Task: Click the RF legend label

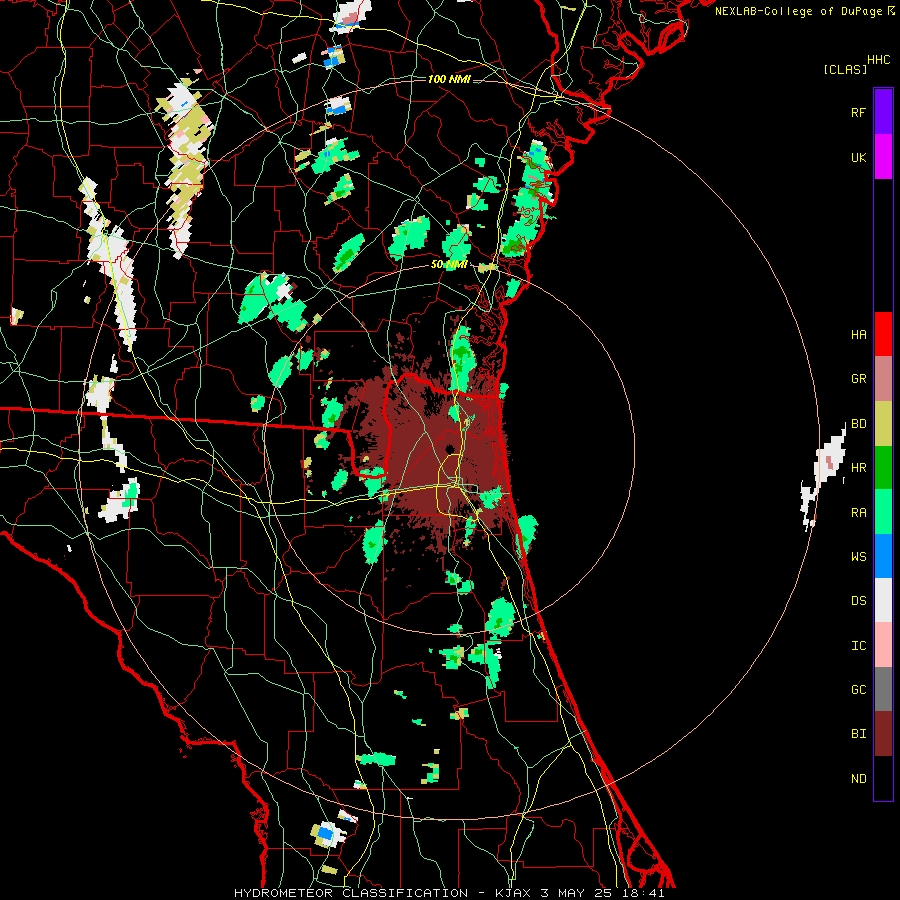Action: tap(858, 112)
